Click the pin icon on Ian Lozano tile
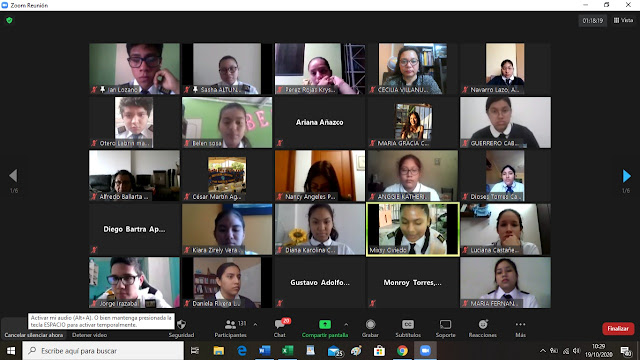This screenshot has width=640, height=360. (102, 89)
